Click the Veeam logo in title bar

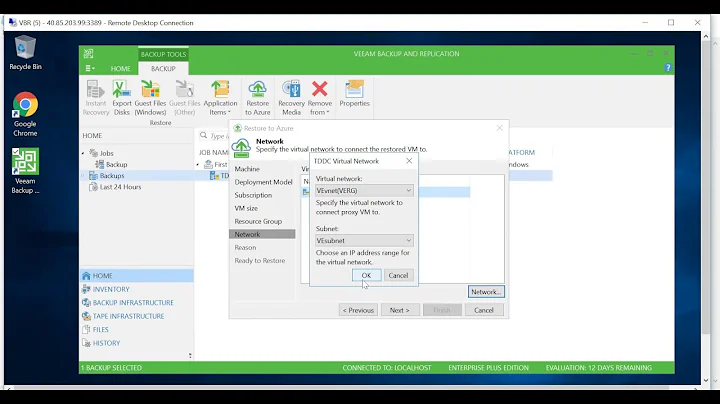pyautogui.click(x=89, y=54)
